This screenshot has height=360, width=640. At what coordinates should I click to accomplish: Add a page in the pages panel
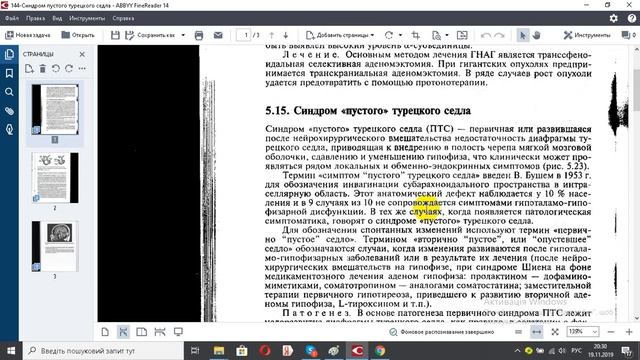click(x=29, y=69)
